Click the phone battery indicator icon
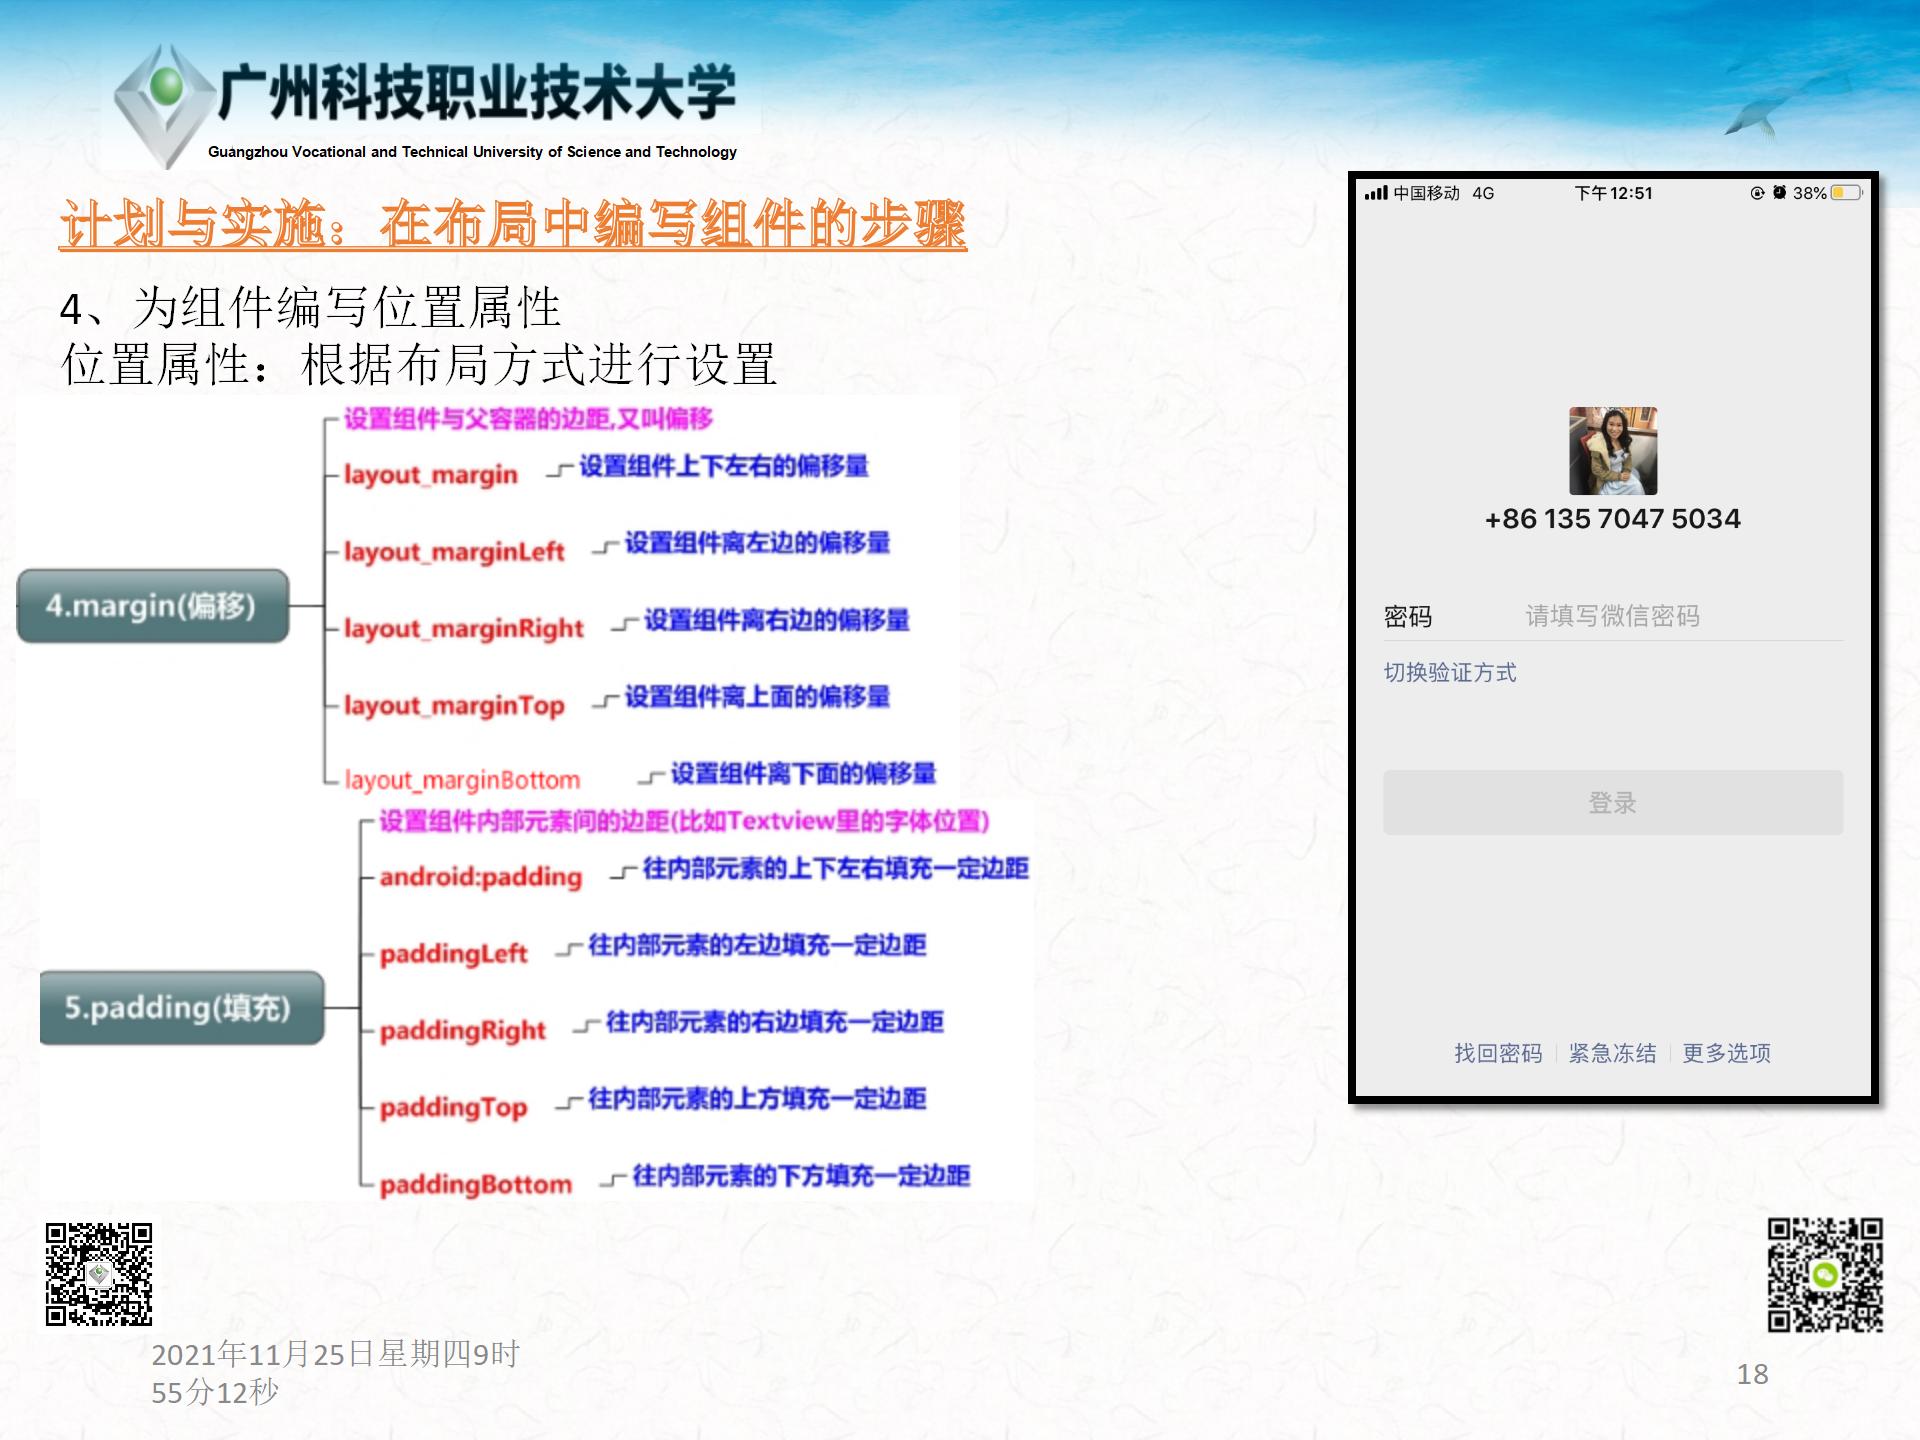 tap(1846, 193)
